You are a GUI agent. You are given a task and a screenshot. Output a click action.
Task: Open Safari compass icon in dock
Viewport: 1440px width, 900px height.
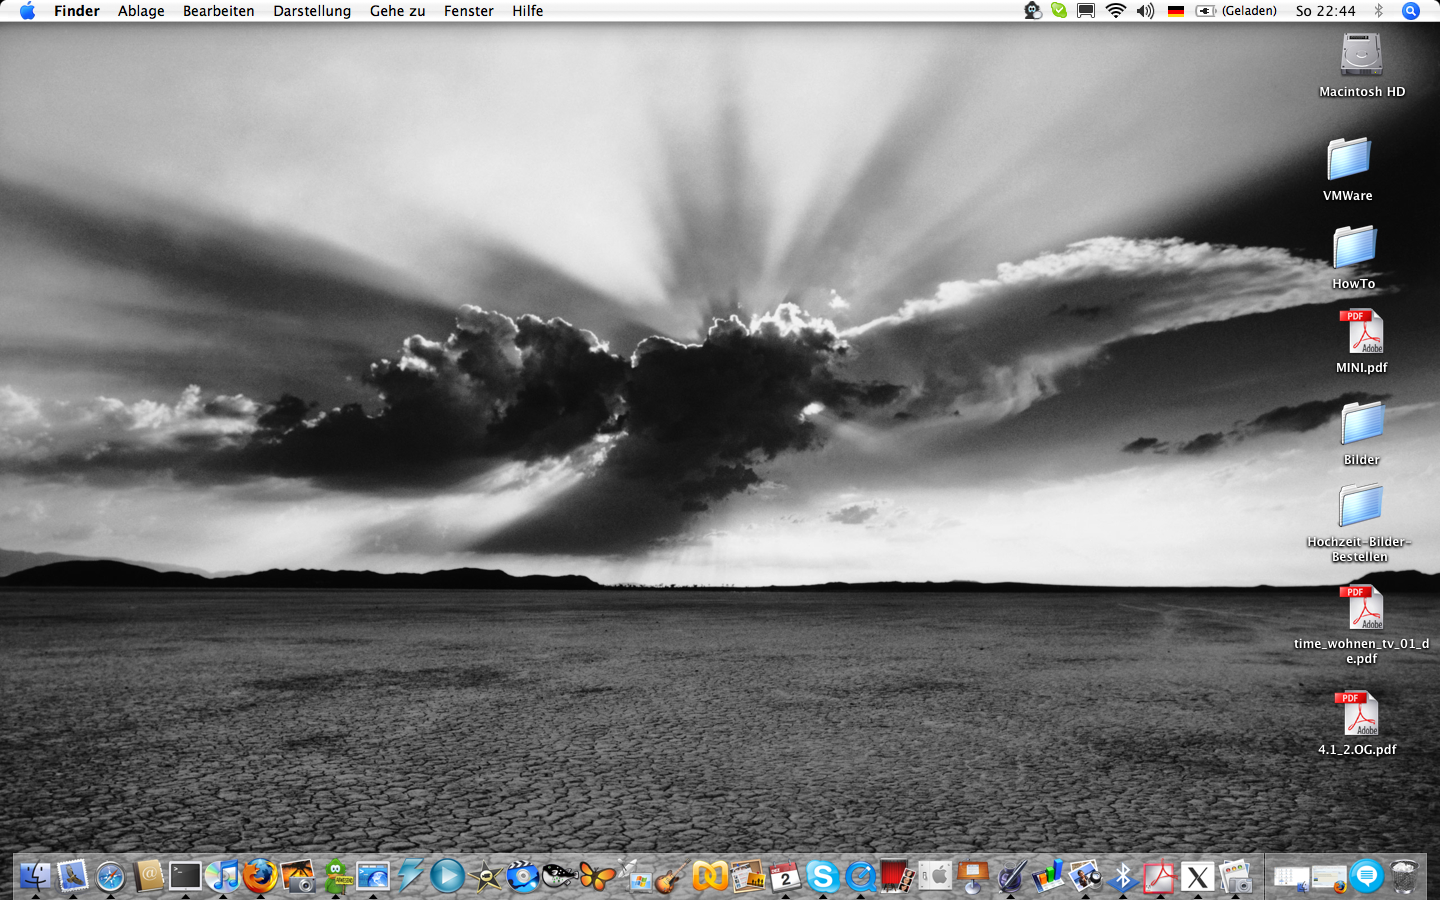[x=110, y=877]
